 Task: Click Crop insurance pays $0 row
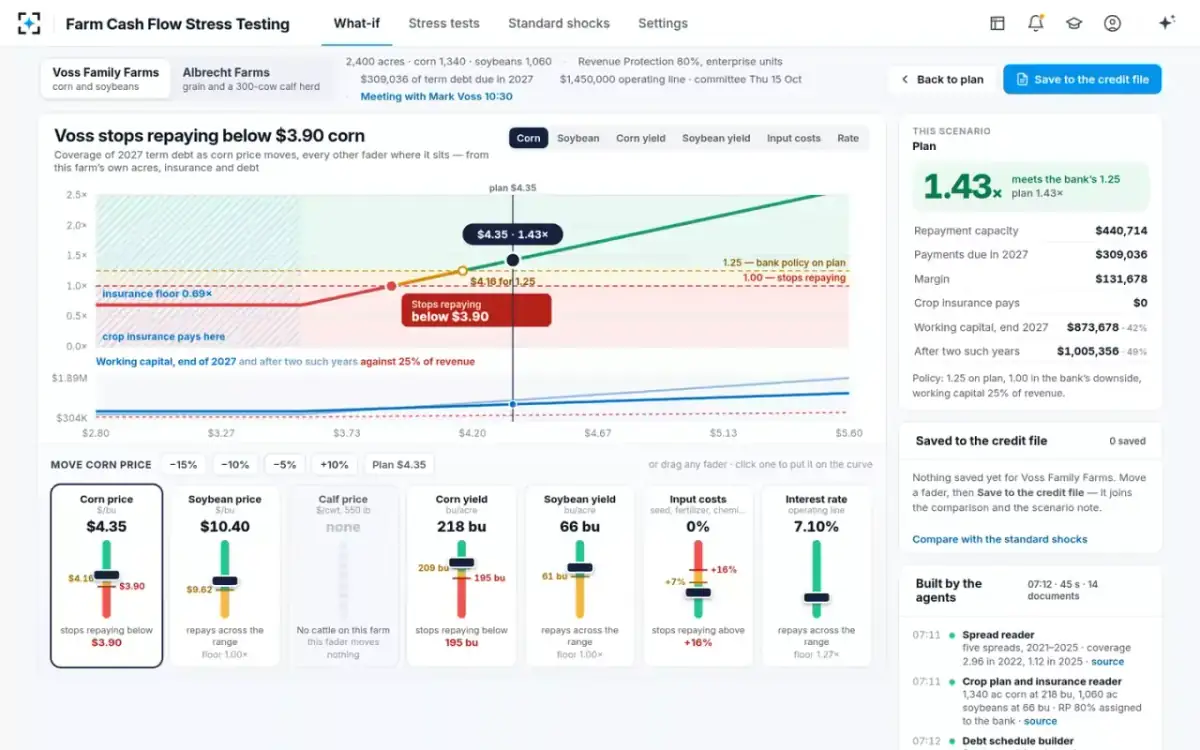1031,303
